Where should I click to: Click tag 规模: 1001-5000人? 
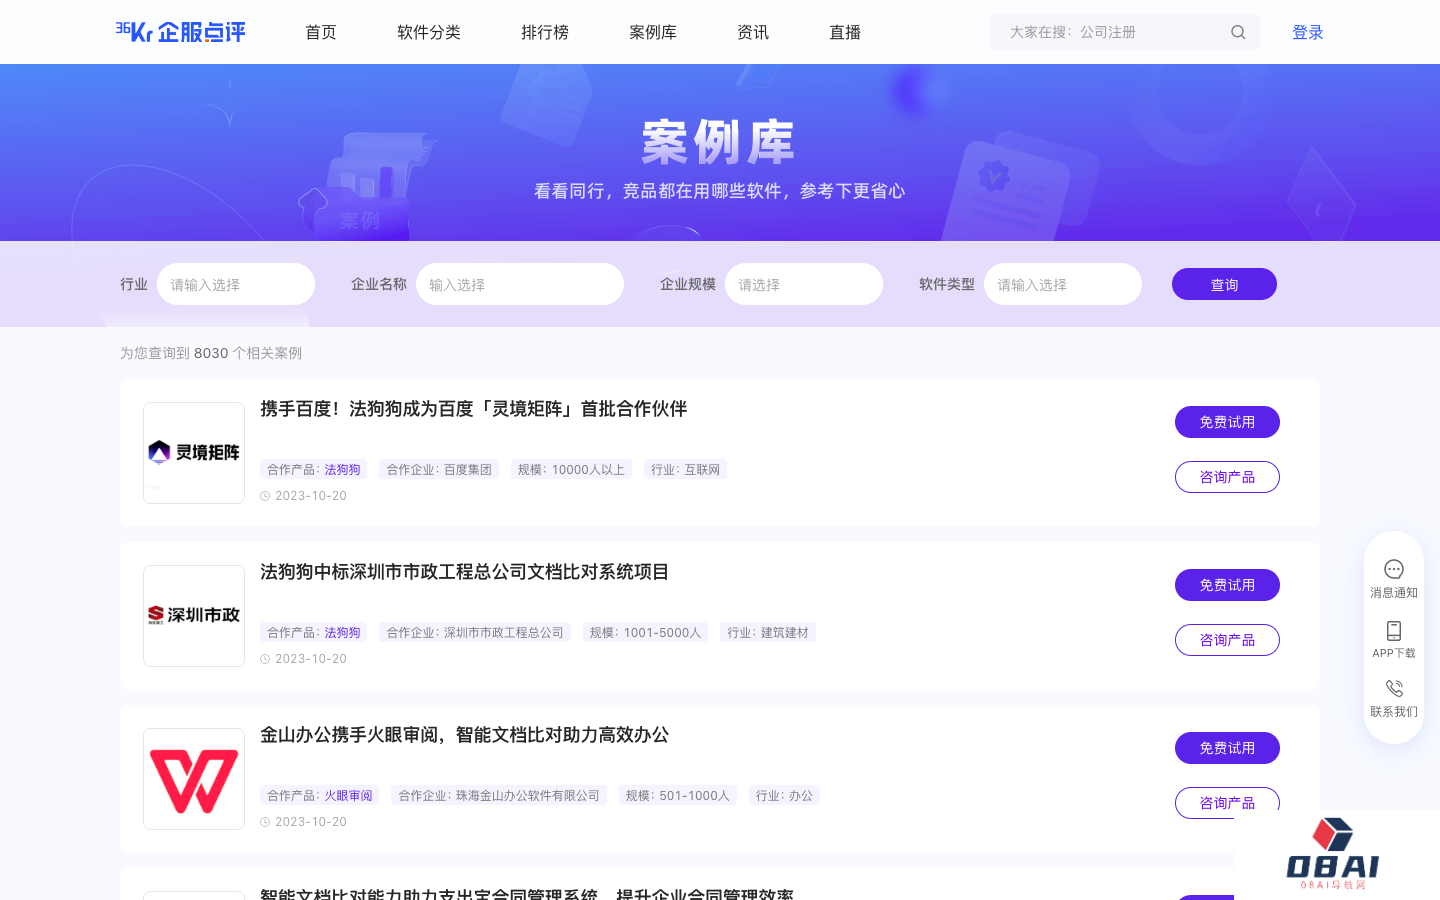[x=645, y=633]
